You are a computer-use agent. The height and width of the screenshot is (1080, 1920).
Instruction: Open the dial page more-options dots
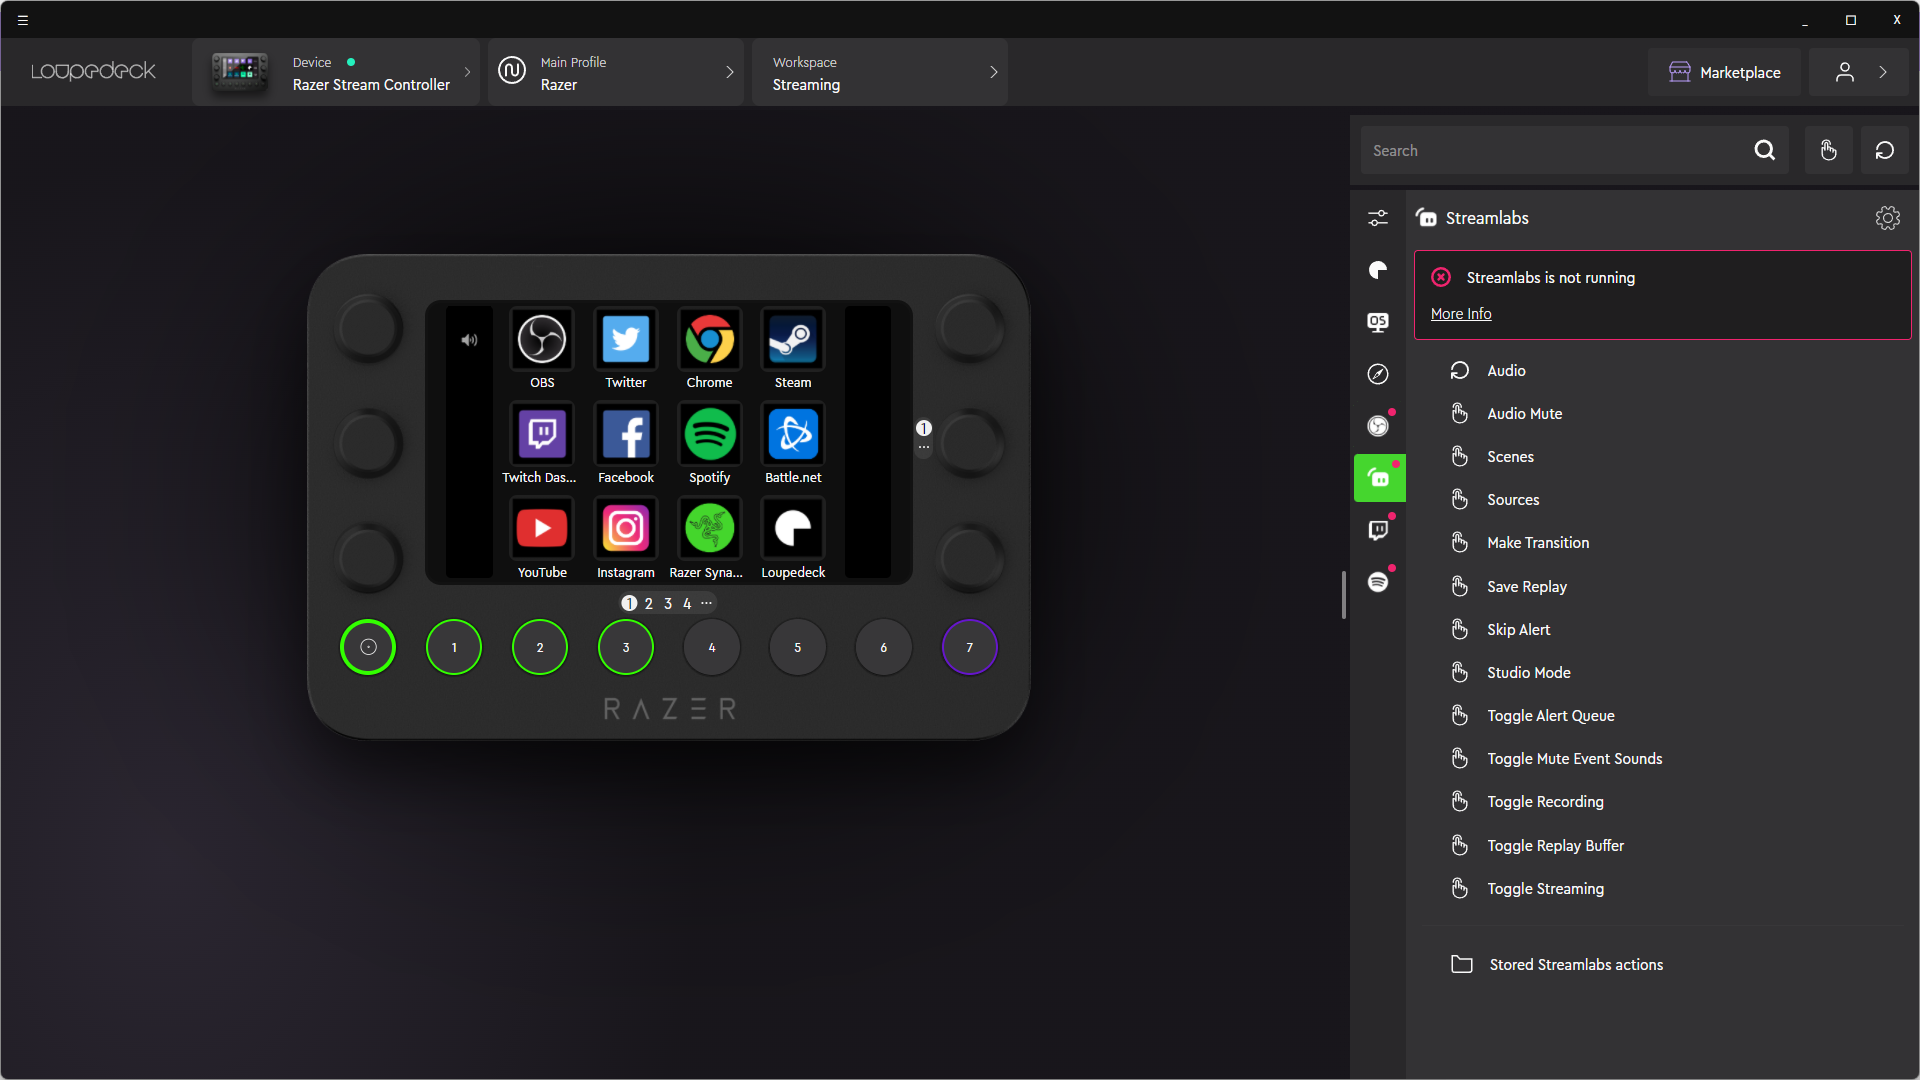924,447
